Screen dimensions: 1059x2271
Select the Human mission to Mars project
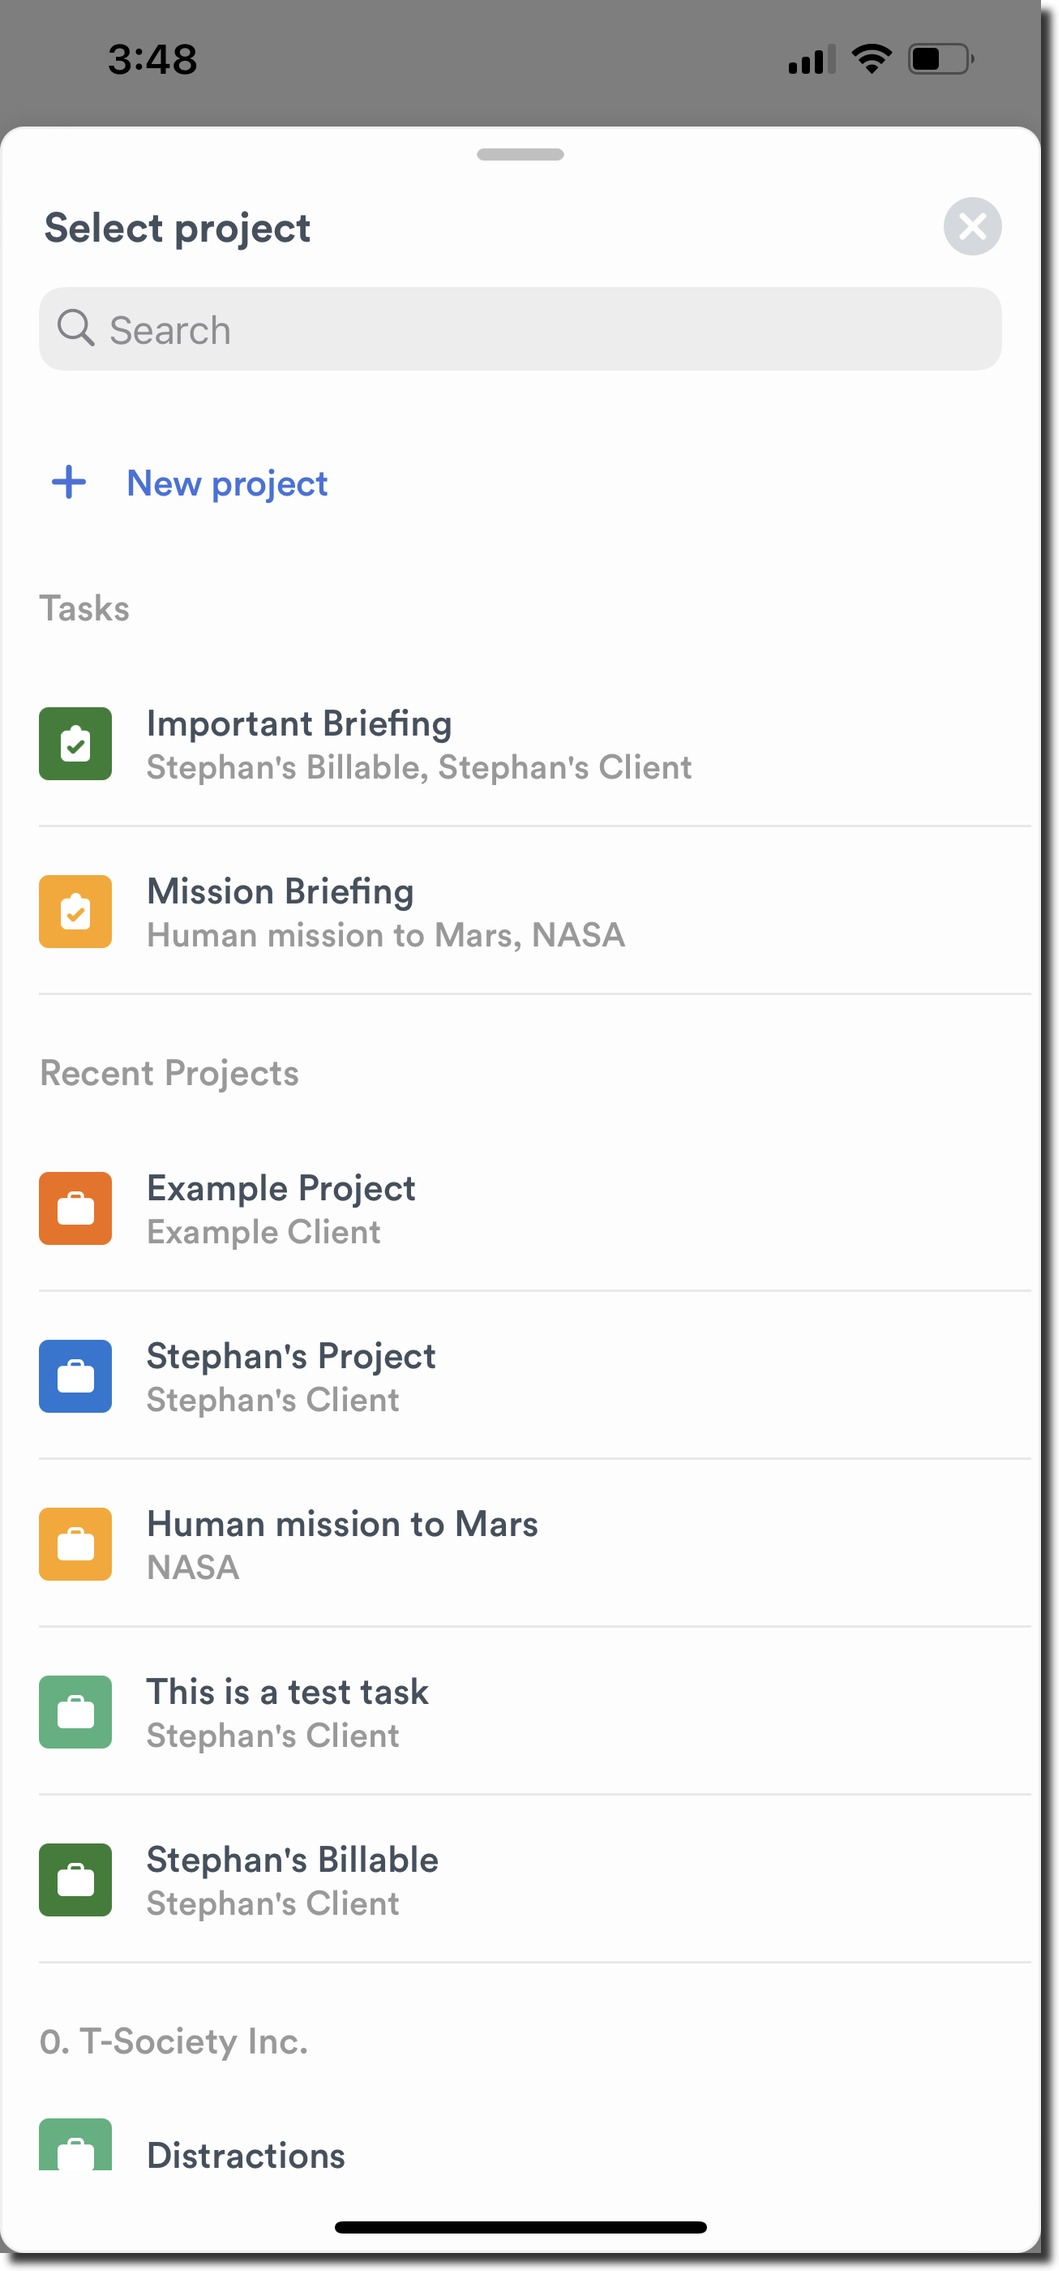[x=342, y=1544]
